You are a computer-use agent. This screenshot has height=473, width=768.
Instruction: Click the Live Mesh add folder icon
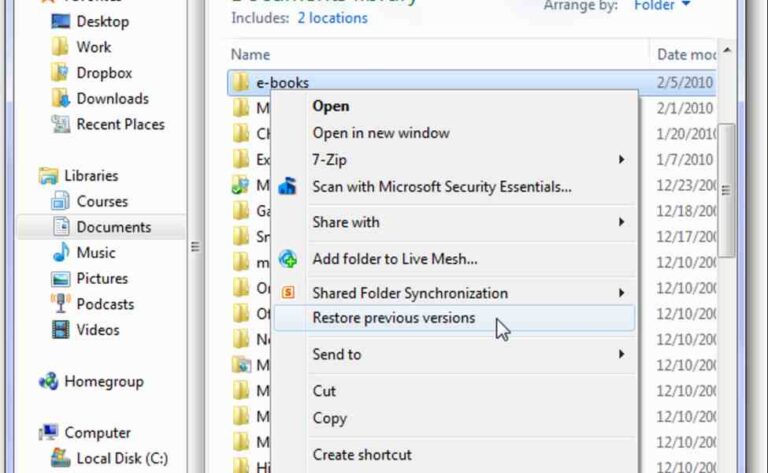[x=288, y=259]
